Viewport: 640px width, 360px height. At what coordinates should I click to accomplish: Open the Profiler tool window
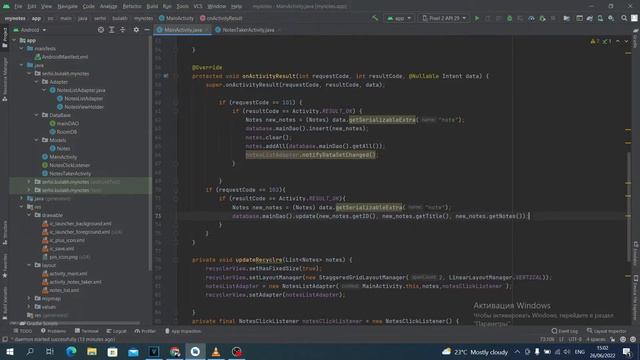145,331
